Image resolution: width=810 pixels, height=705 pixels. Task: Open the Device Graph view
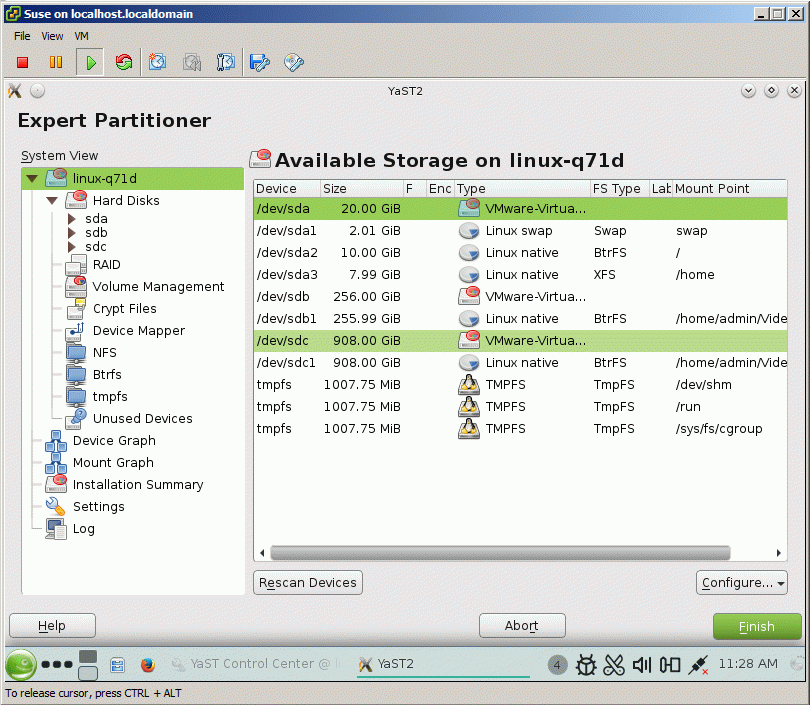coord(114,441)
